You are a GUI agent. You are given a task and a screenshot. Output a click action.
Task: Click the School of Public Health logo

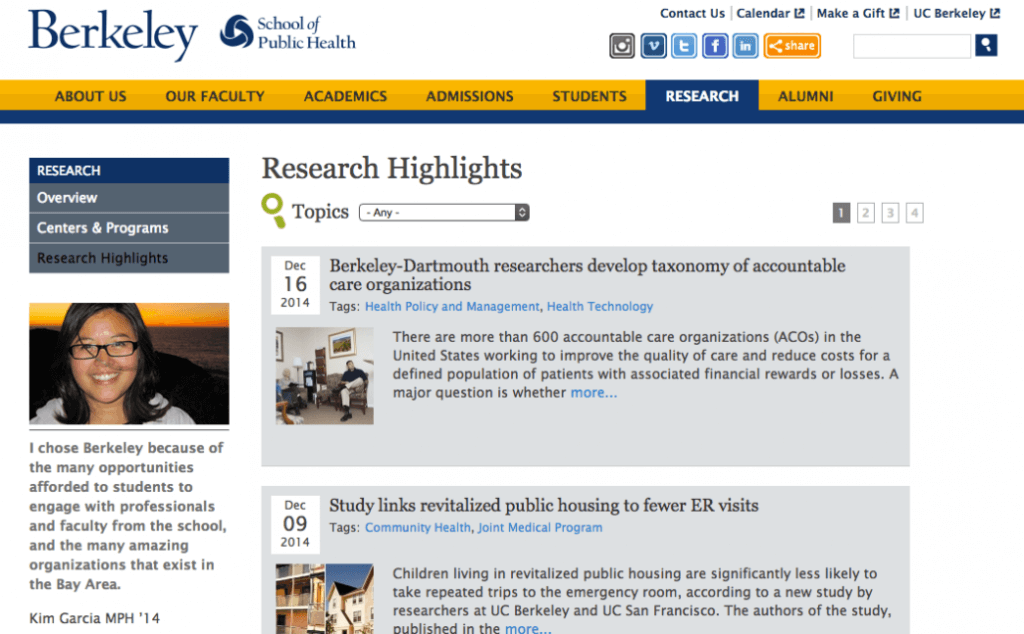pos(287,33)
